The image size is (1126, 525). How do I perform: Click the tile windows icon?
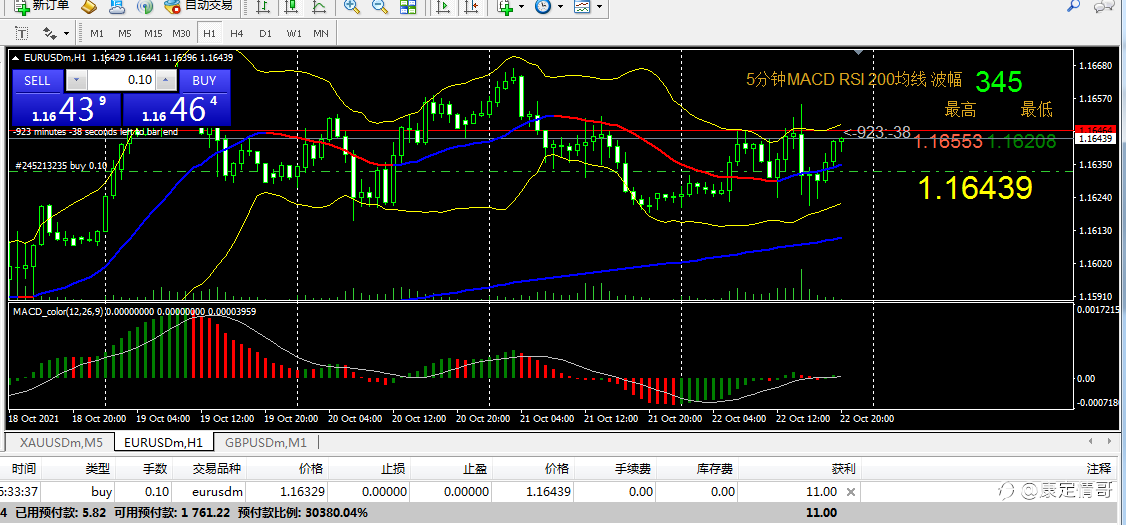click(408, 6)
